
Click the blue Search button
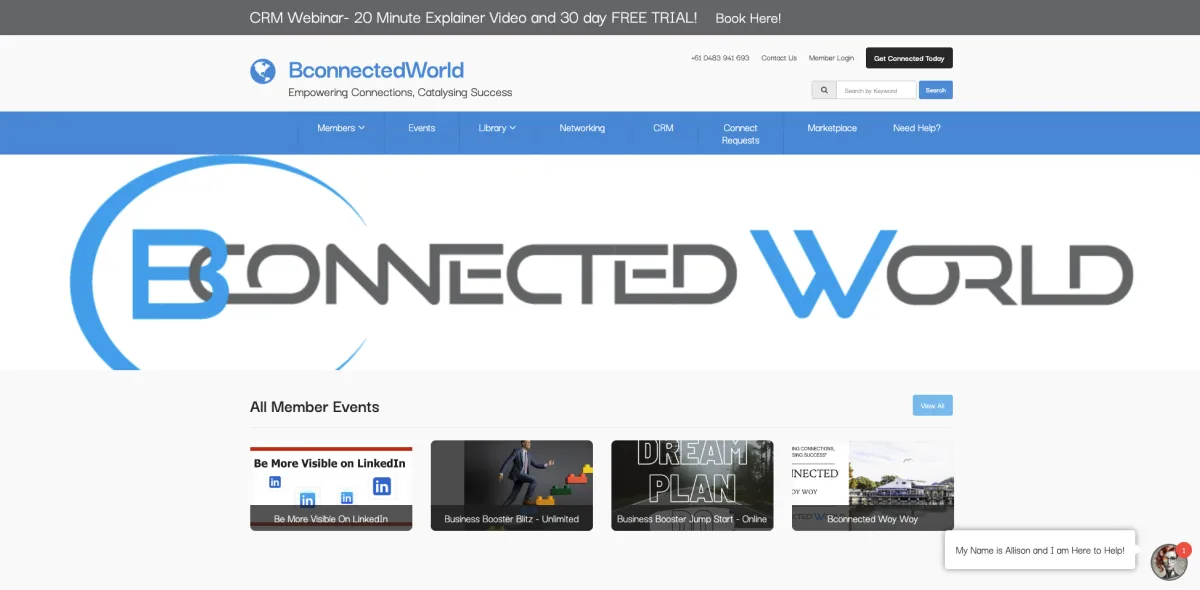coord(935,90)
